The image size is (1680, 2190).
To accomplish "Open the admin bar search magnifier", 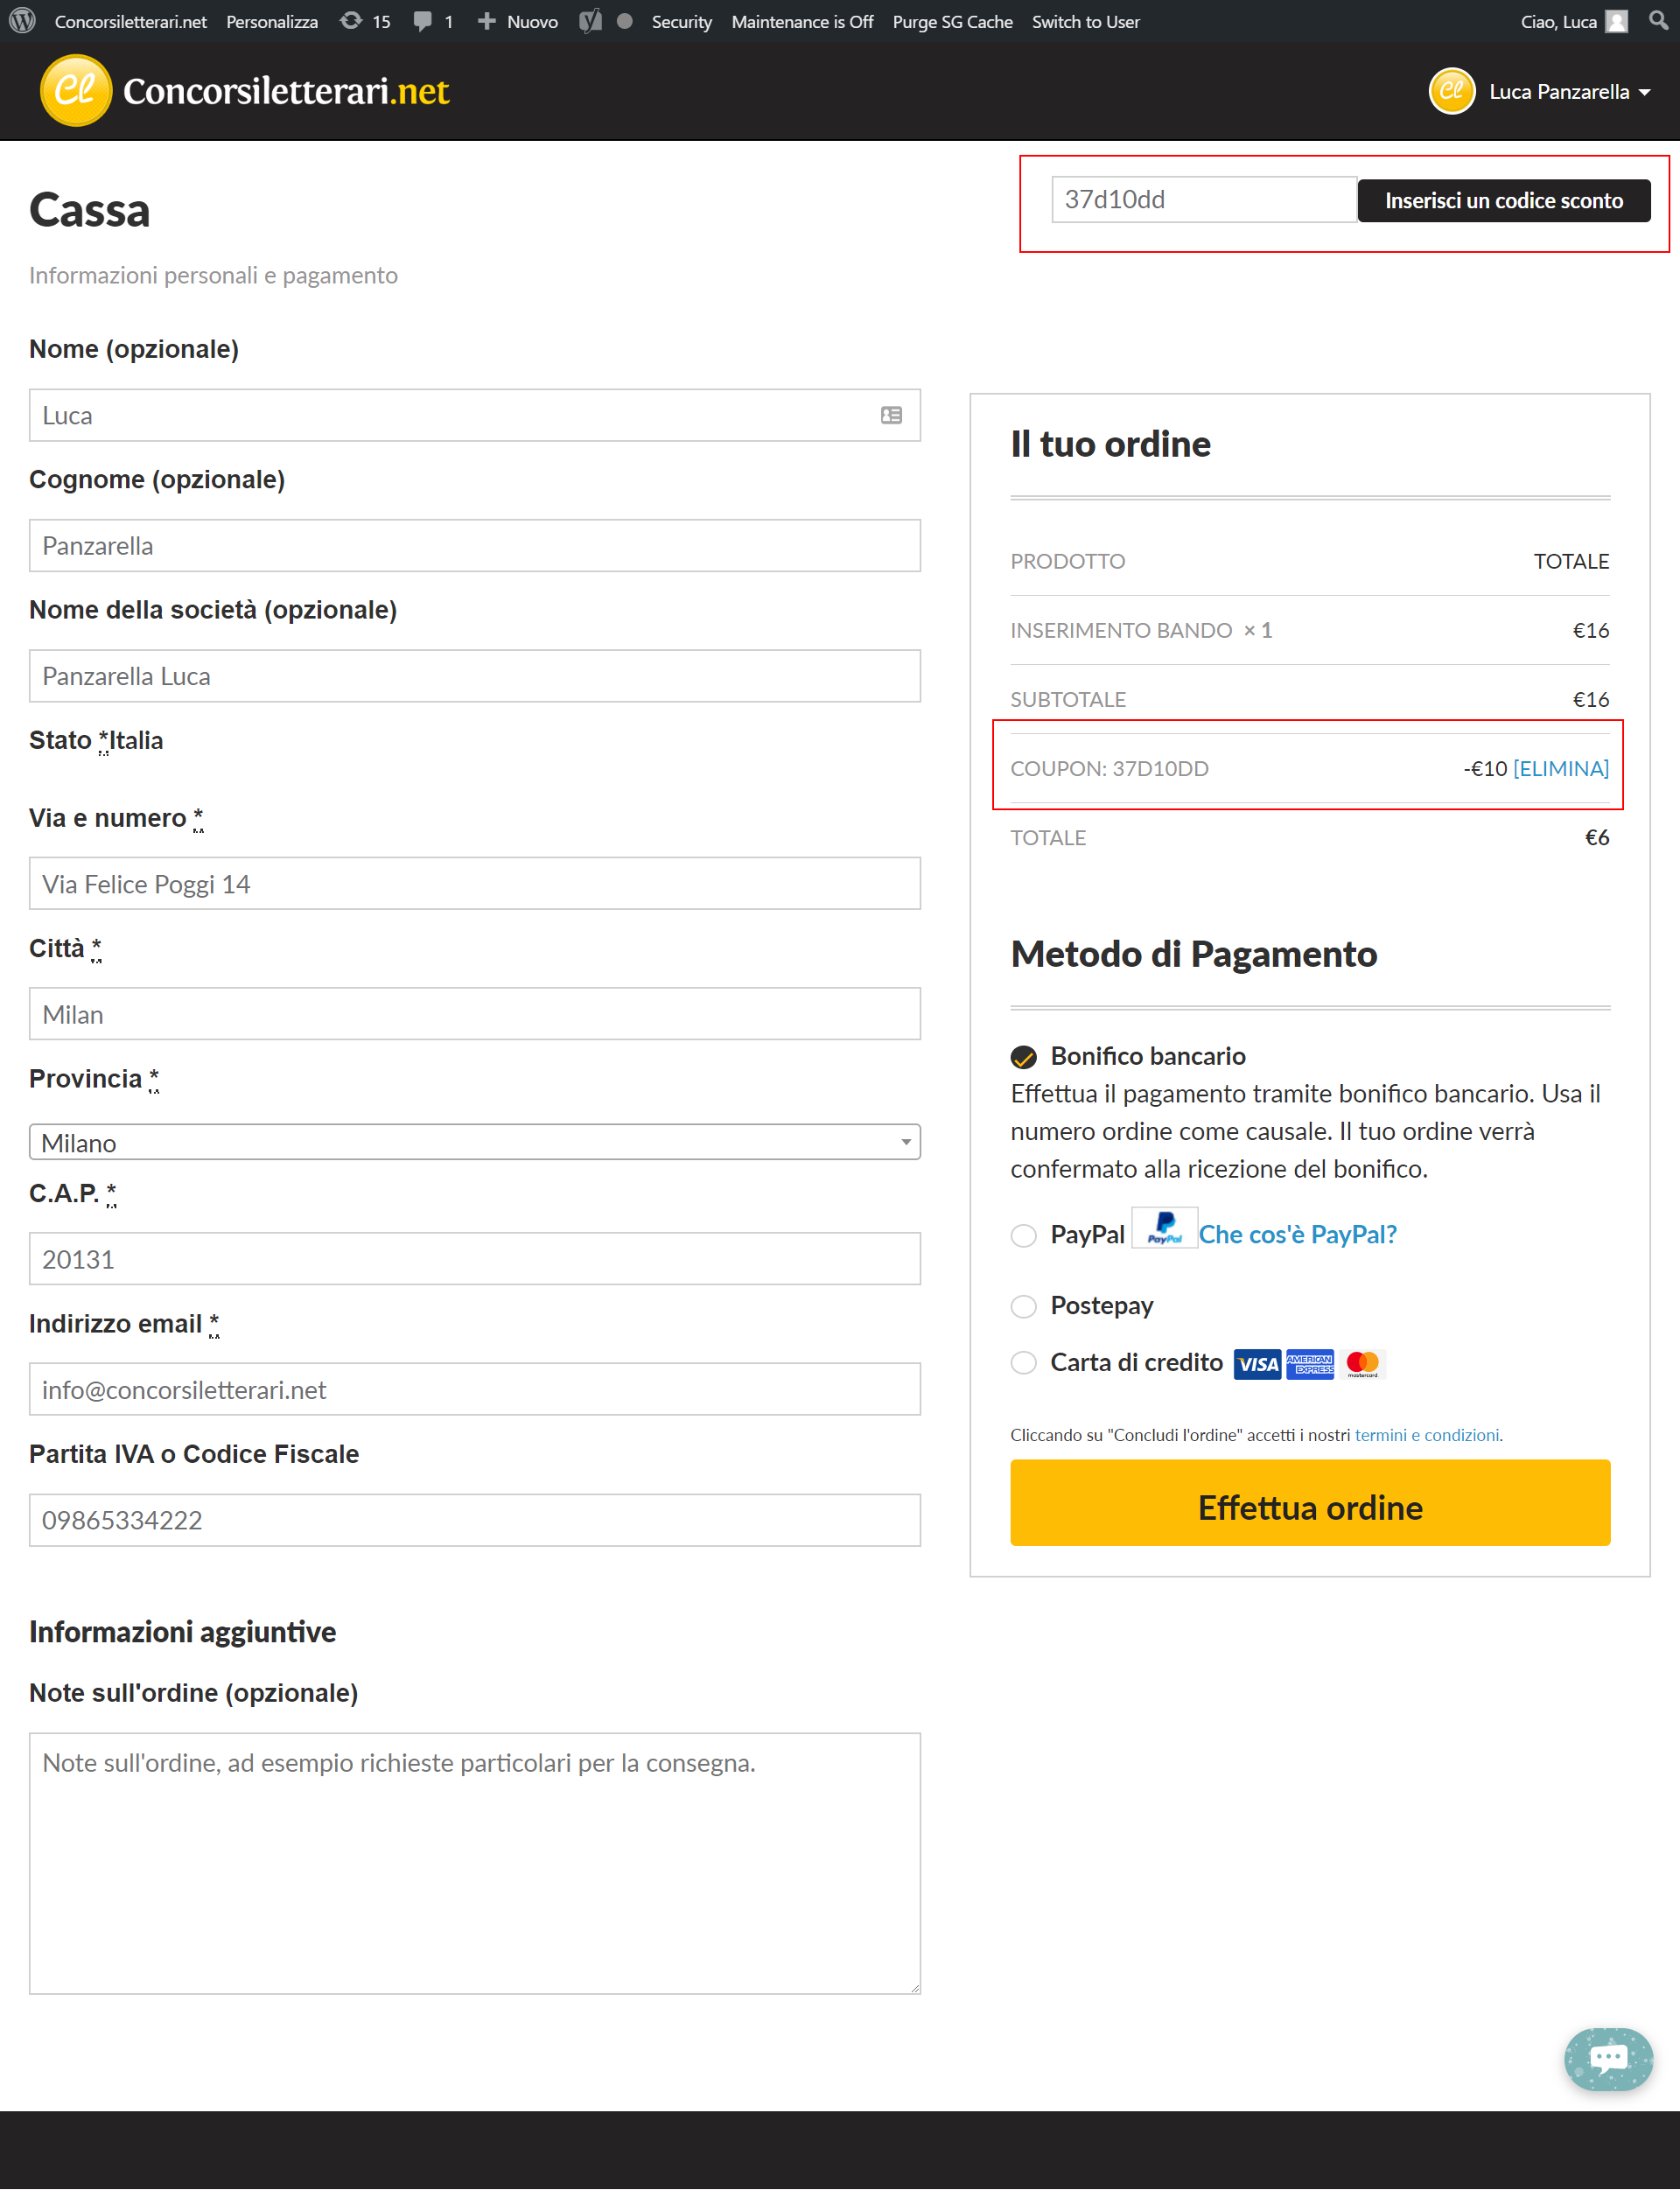I will pyautogui.click(x=1658, y=21).
